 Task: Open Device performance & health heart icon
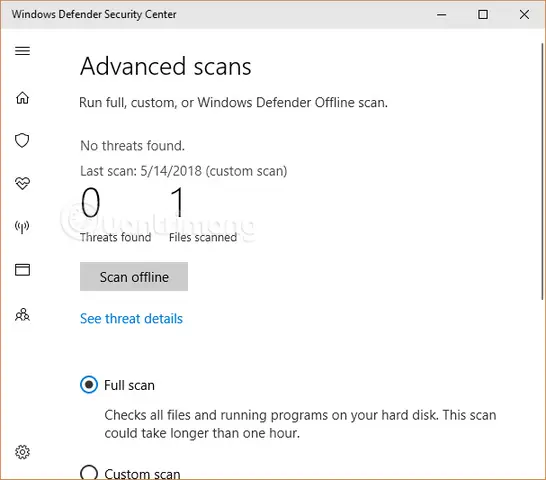pos(22,183)
